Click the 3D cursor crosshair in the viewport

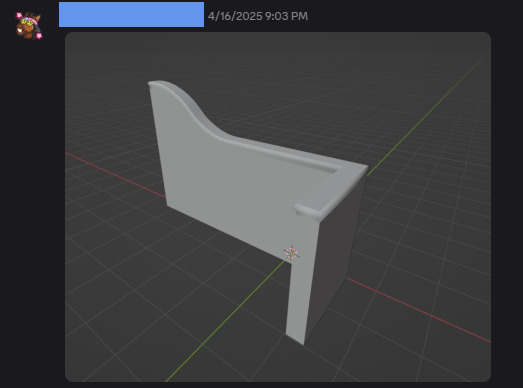point(291,253)
